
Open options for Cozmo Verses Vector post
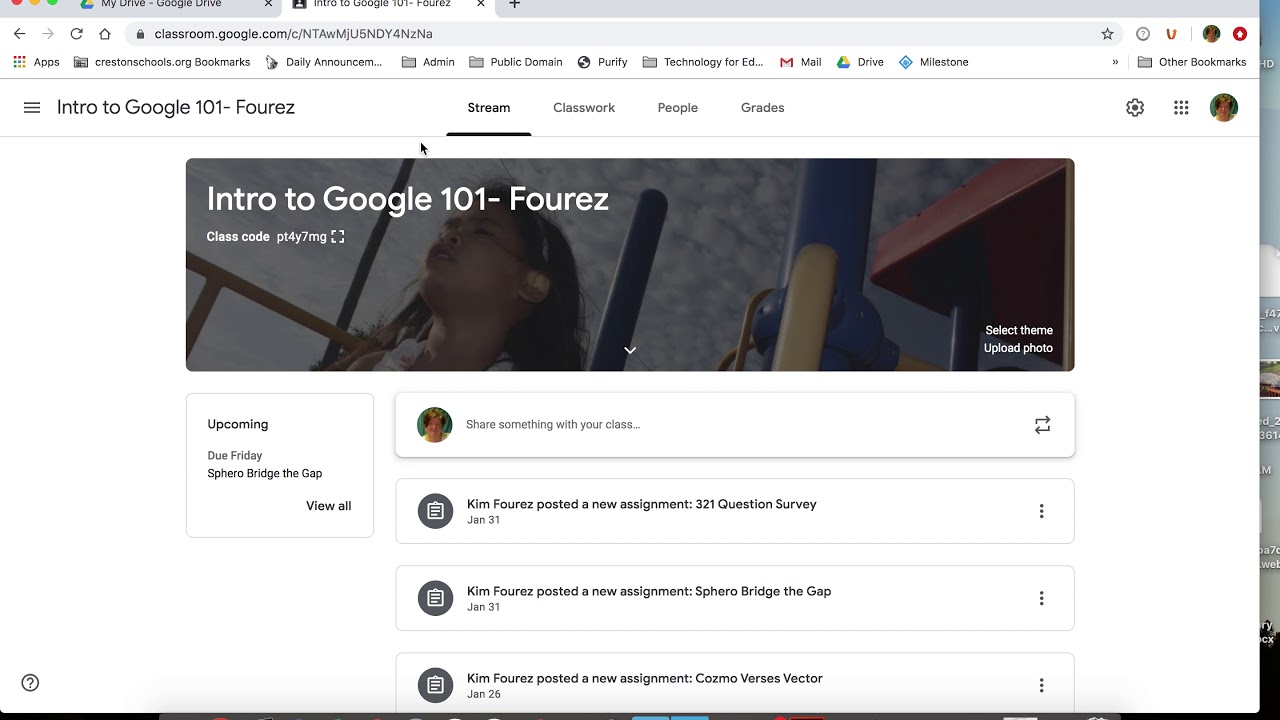[x=1041, y=685]
